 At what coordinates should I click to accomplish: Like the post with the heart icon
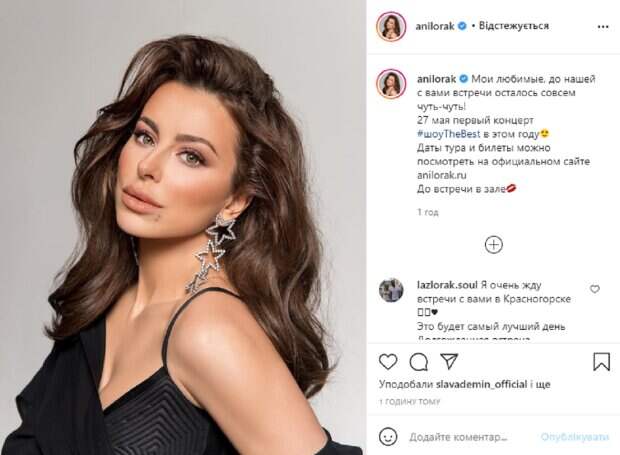click(x=388, y=361)
